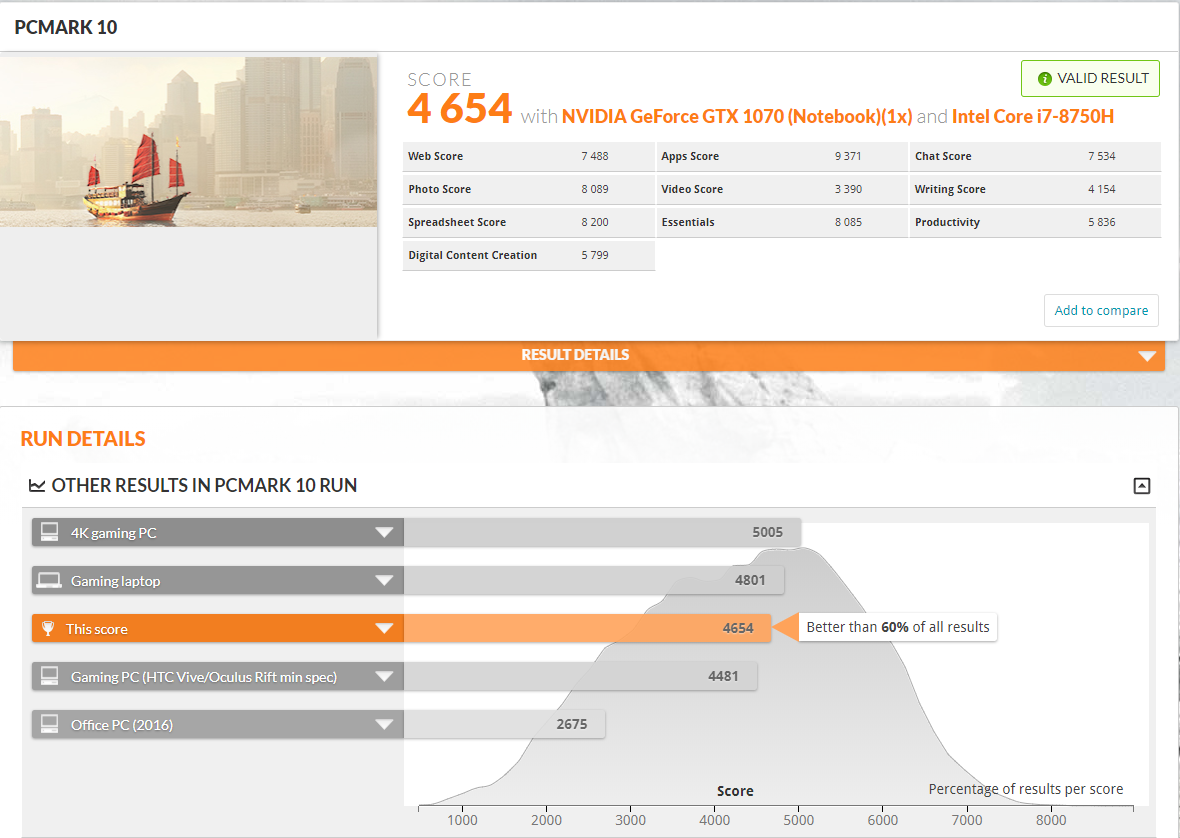Click the chart icon next to Other Results heading

click(x=36, y=486)
